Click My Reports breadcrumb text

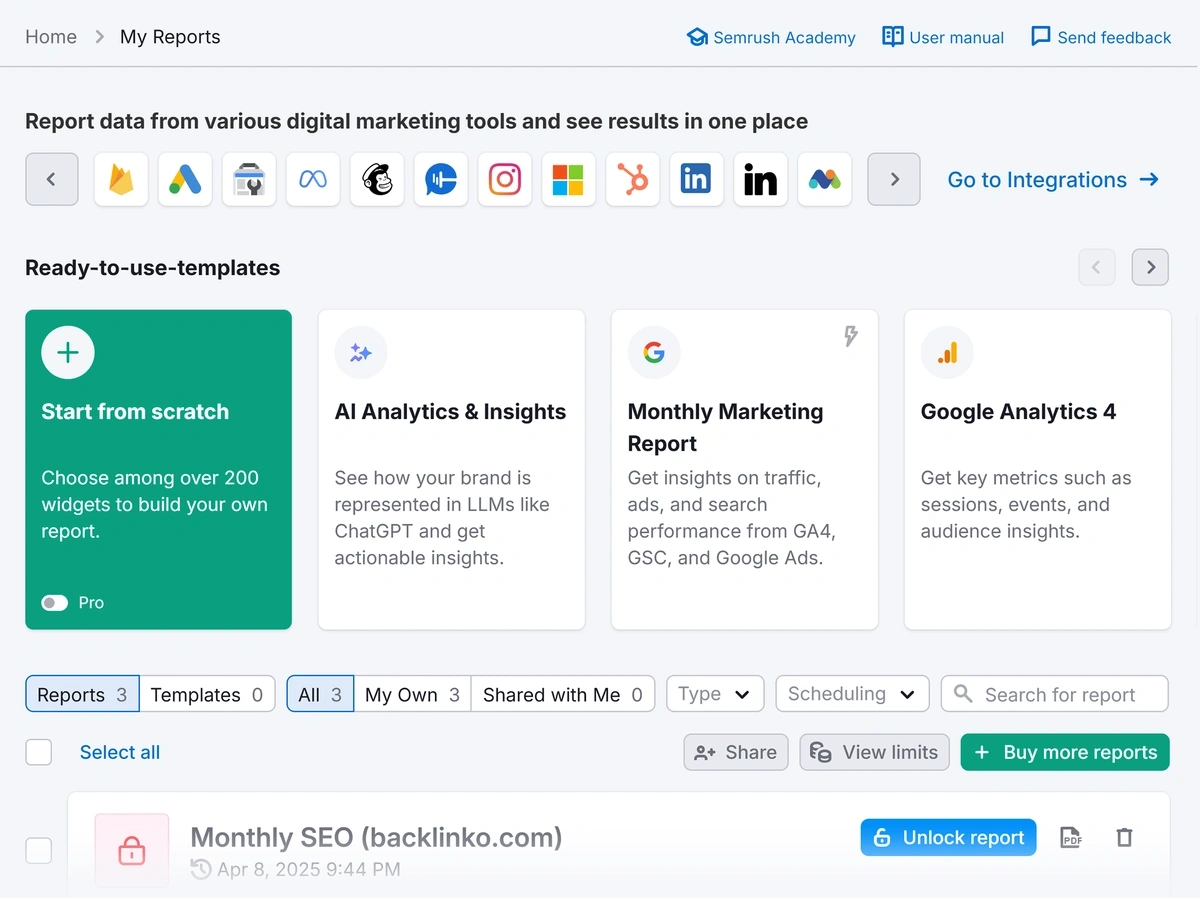tap(170, 37)
